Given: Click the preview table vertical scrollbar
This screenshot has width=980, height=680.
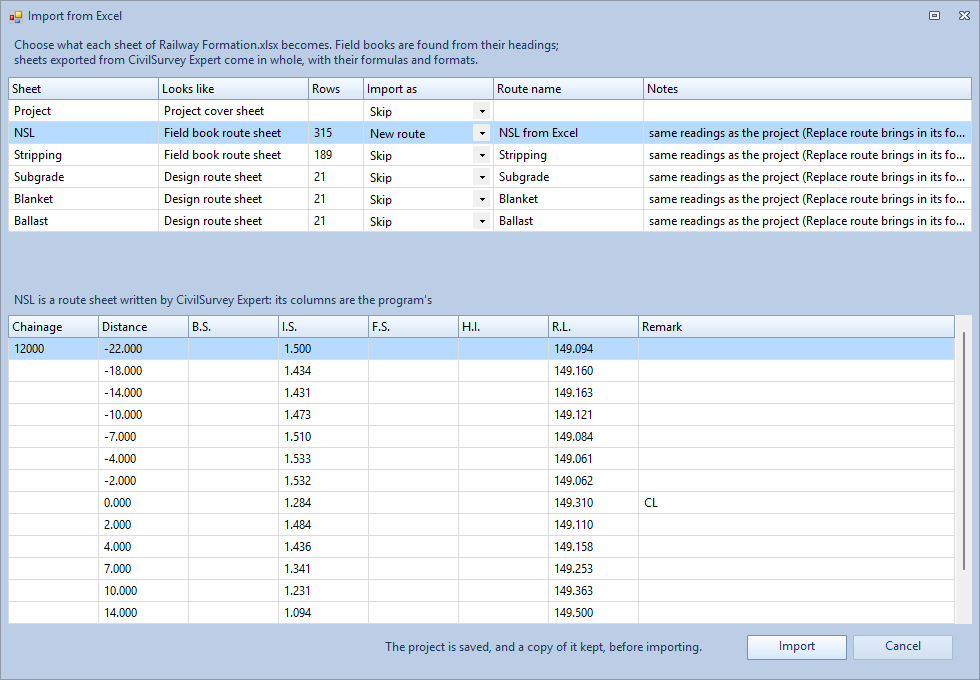Looking at the screenshot, I should (963, 451).
